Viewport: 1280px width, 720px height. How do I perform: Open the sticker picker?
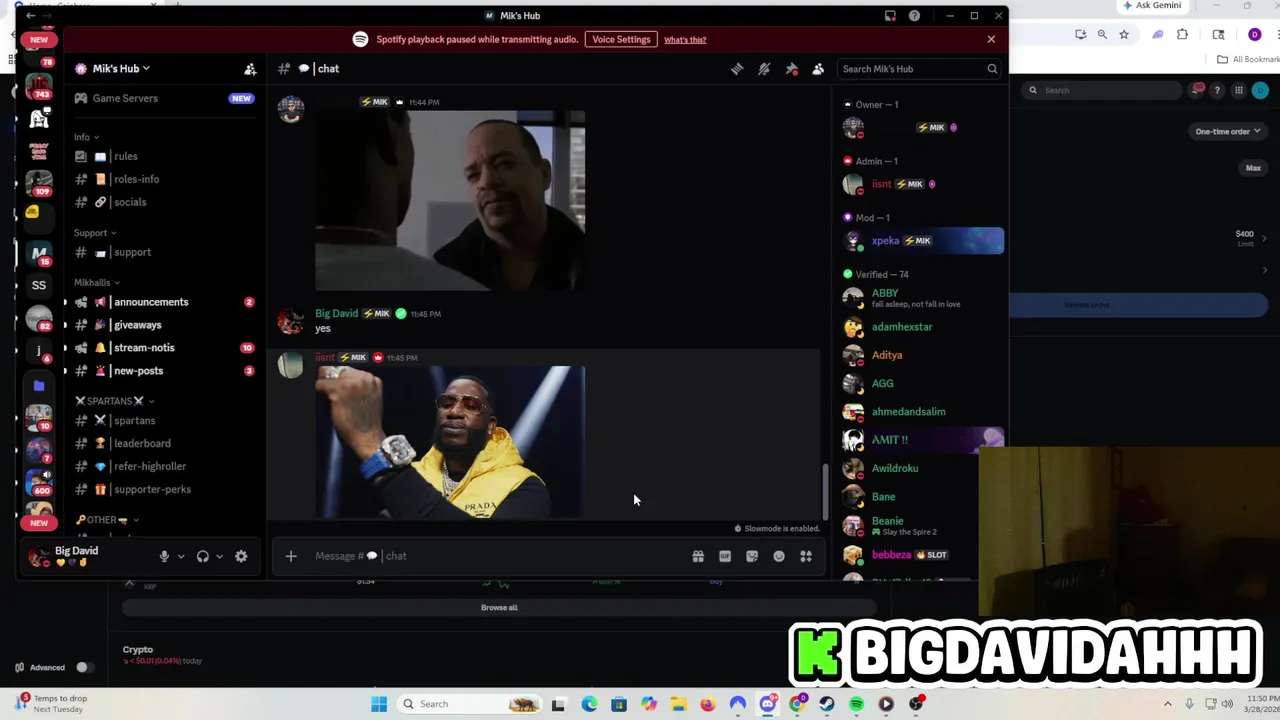pyautogui.click(x=752, y=556)
